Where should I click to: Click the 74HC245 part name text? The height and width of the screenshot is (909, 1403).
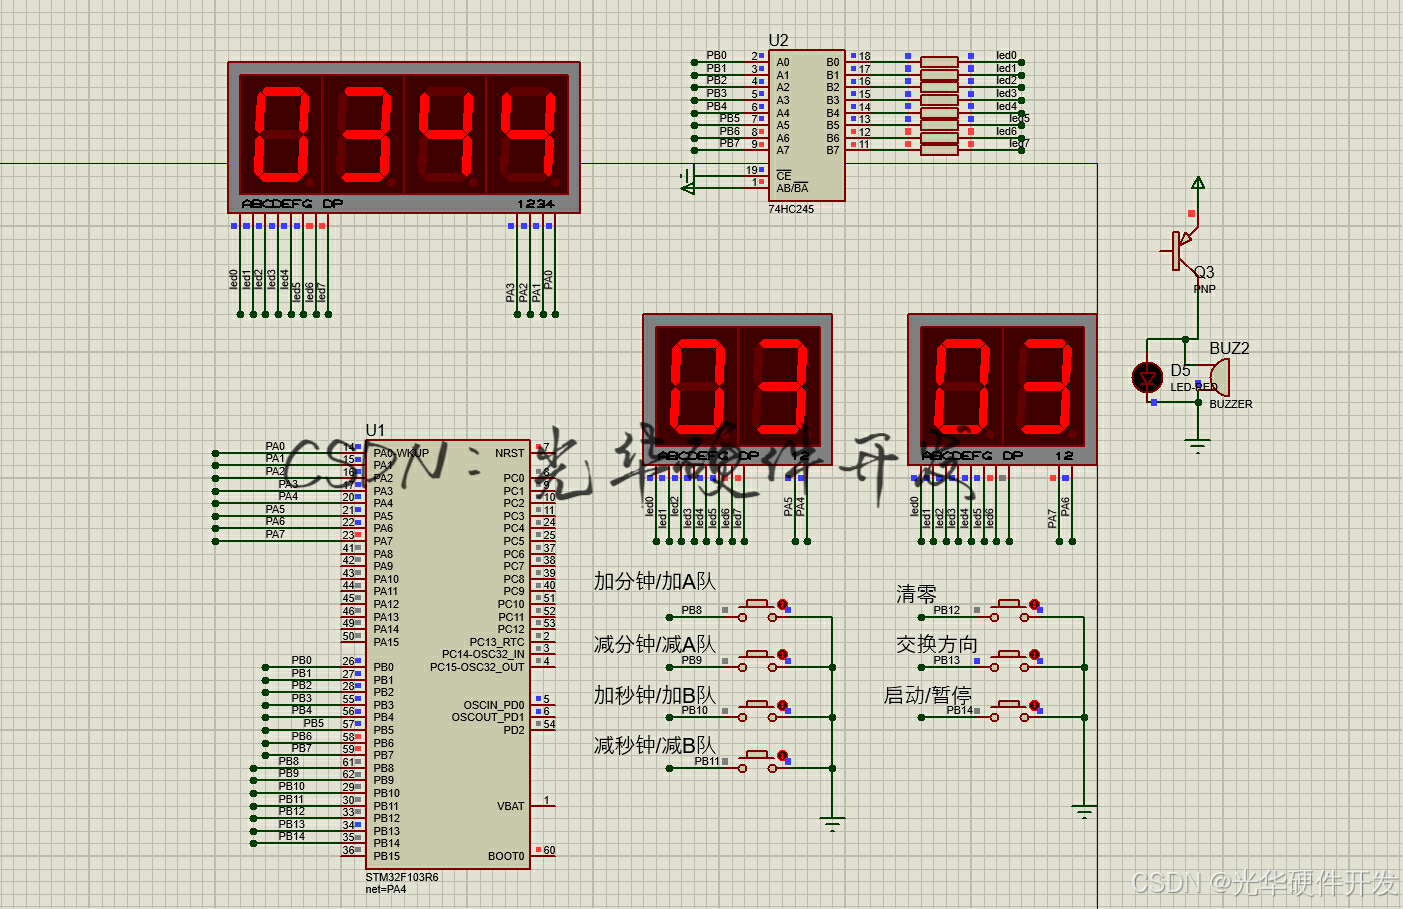[x=791, y=209]
